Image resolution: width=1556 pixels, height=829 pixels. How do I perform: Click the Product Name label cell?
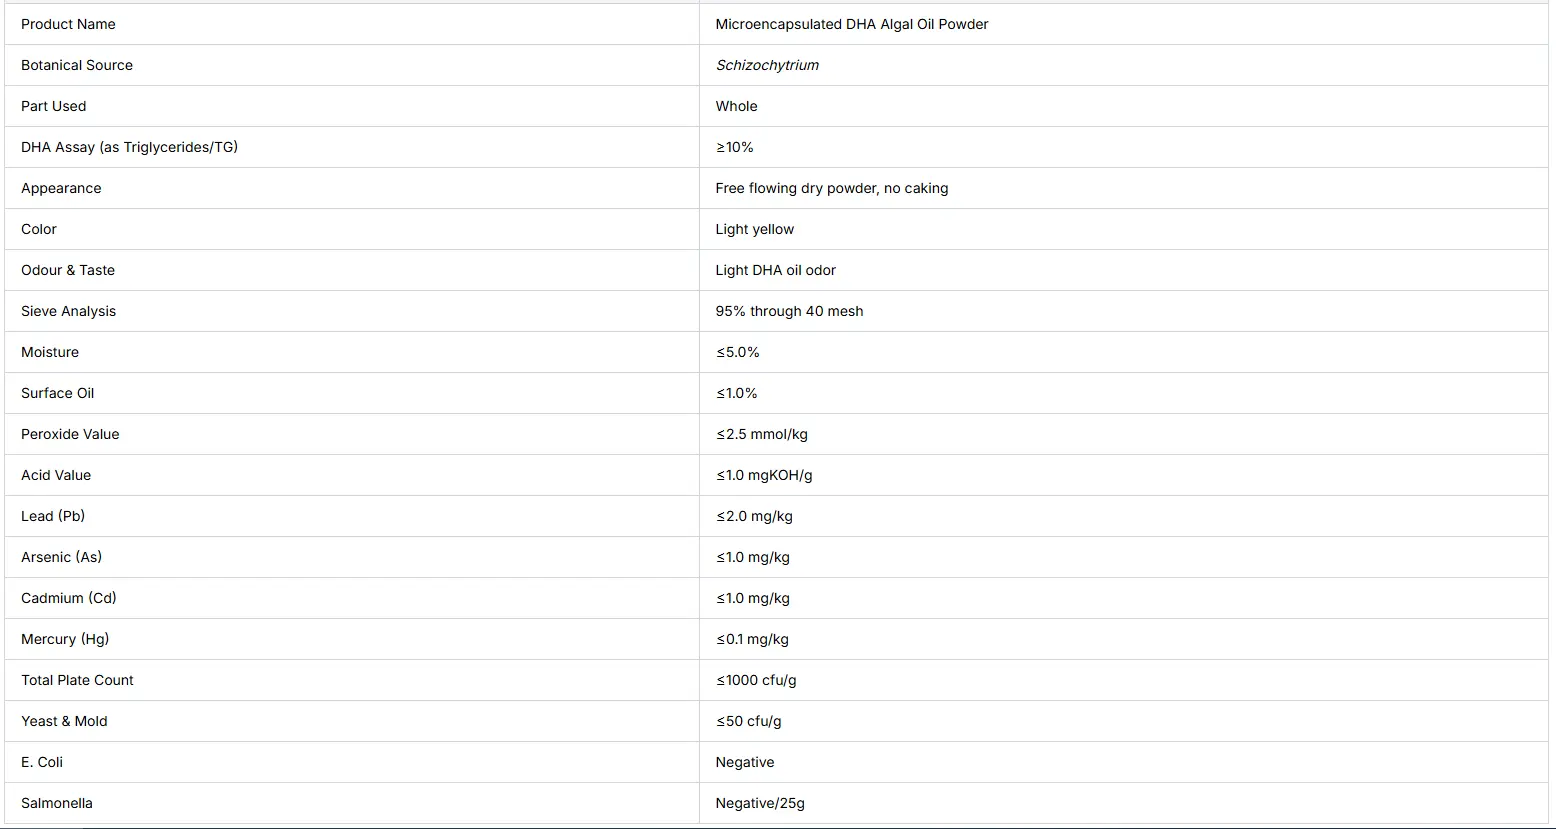[352, 24]
